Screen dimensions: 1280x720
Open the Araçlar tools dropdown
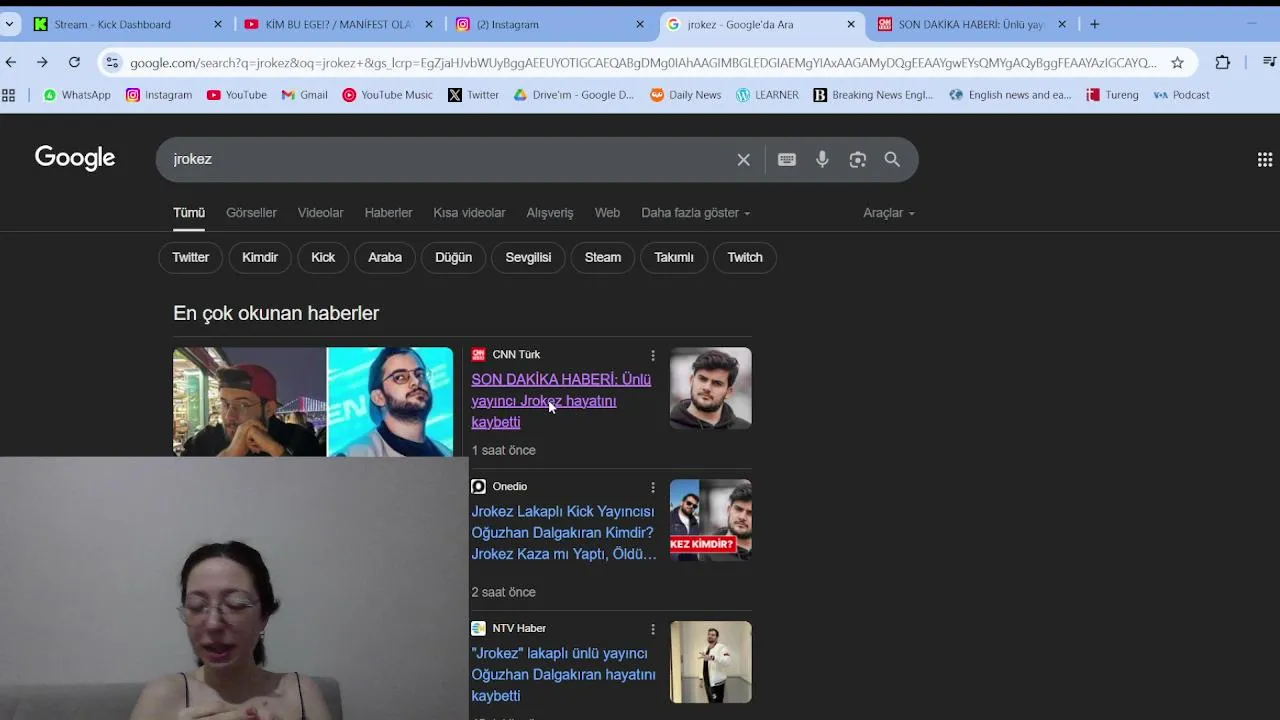click(x=889, y=213)
